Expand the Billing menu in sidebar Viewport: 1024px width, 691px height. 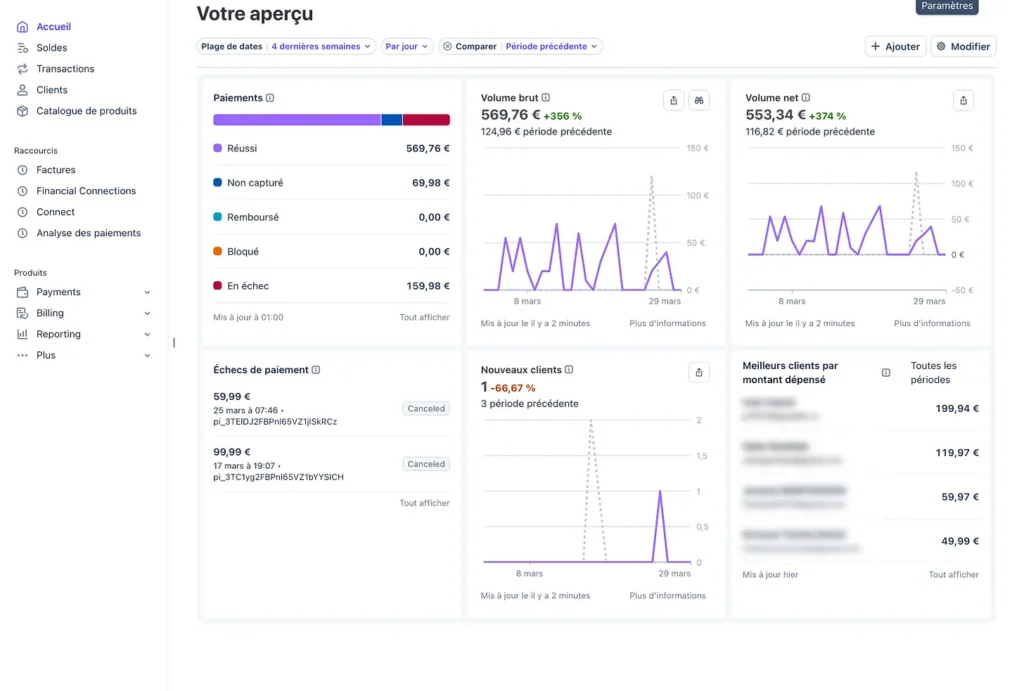147,313
